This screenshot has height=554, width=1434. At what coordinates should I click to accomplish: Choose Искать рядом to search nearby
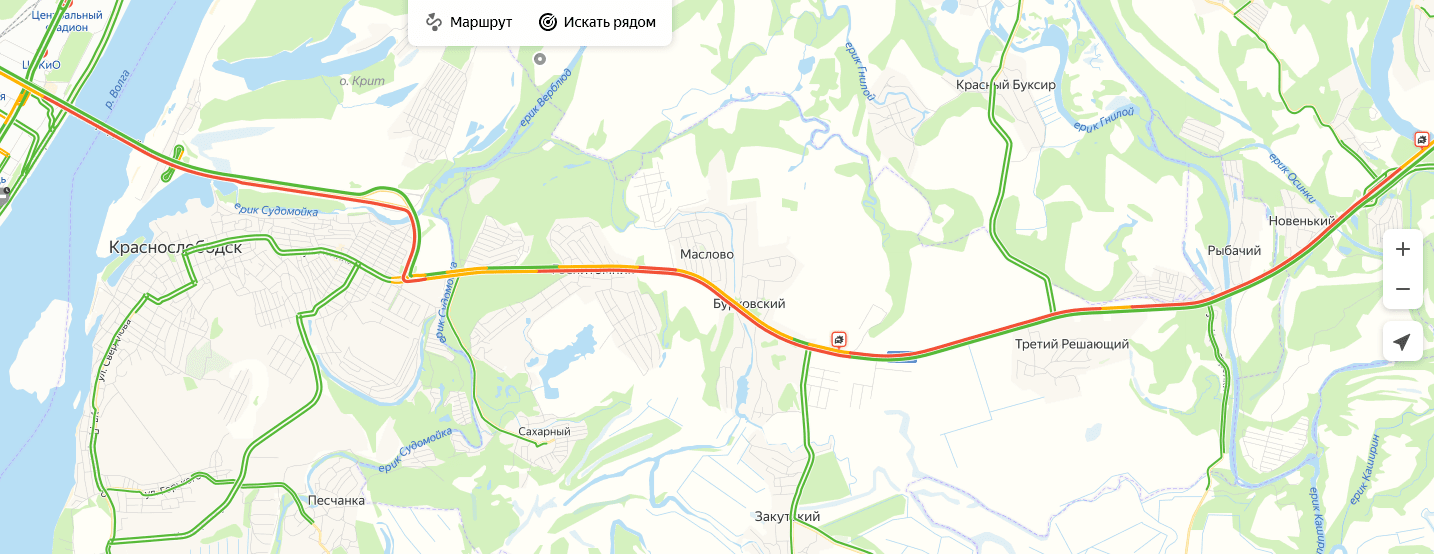pos(598,22)
